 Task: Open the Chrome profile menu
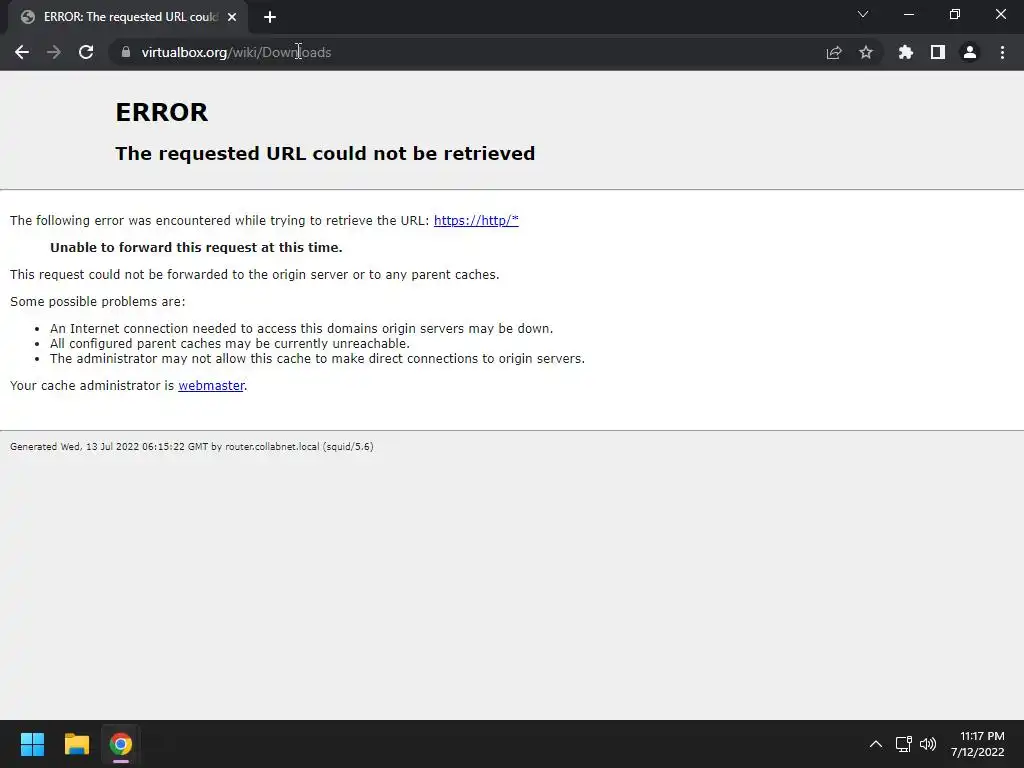coord(970,52)
